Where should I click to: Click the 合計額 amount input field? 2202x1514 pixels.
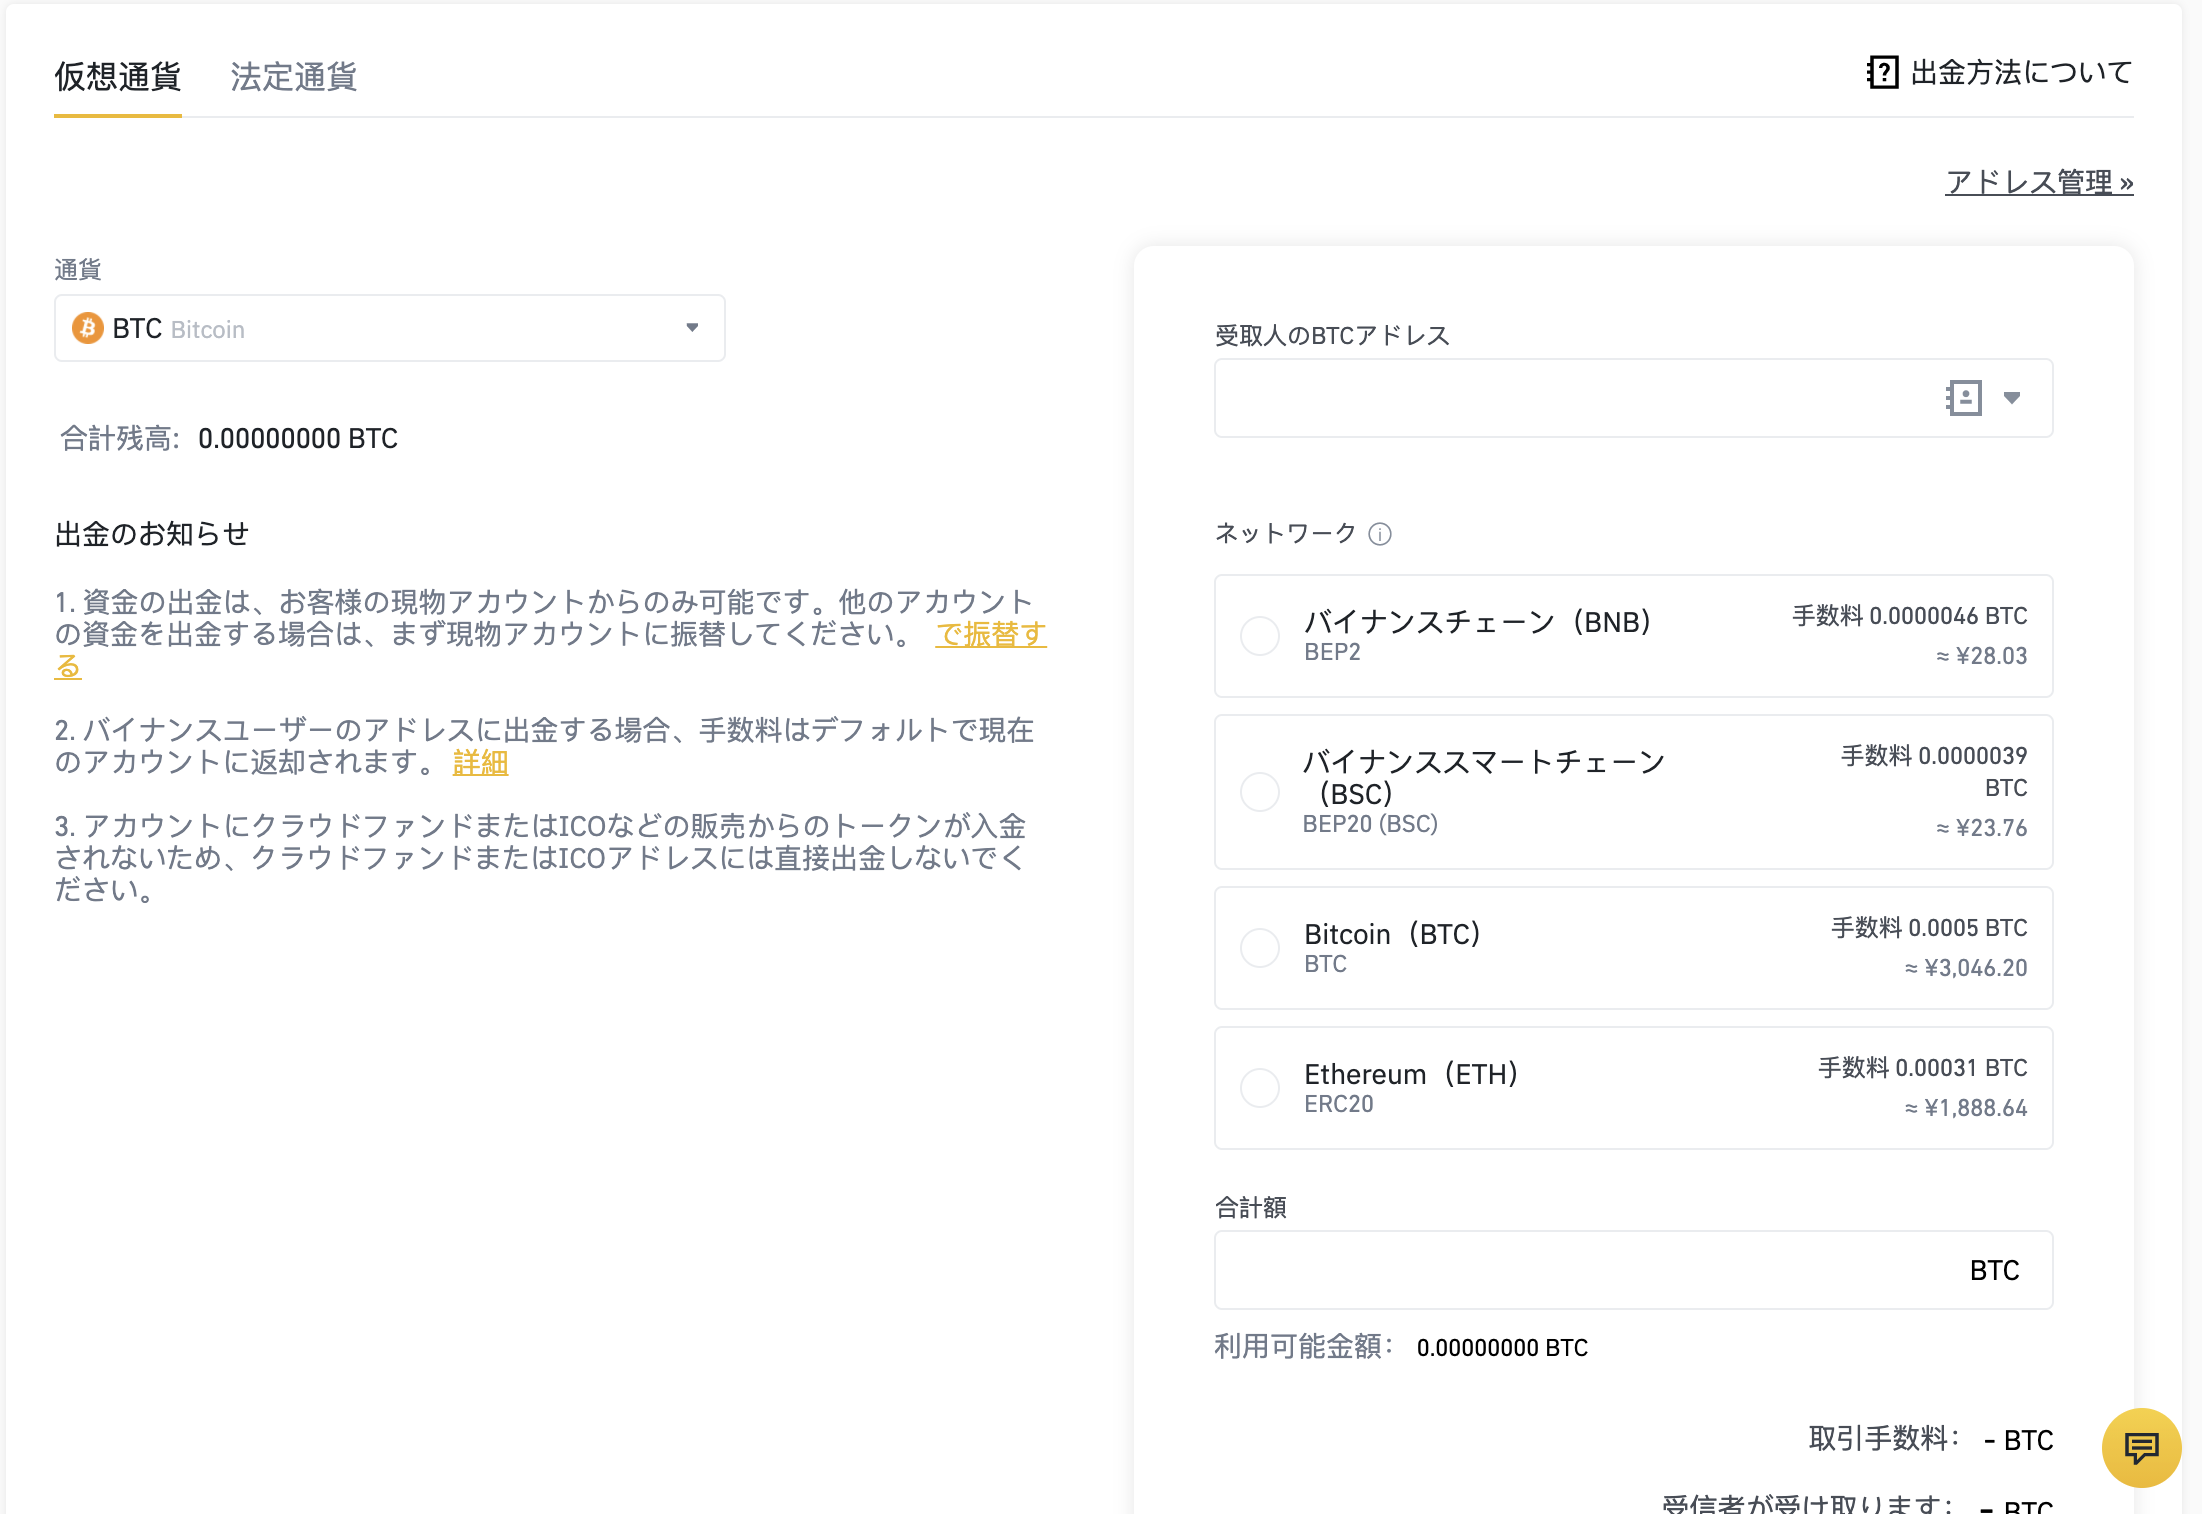(1580, 1270)
